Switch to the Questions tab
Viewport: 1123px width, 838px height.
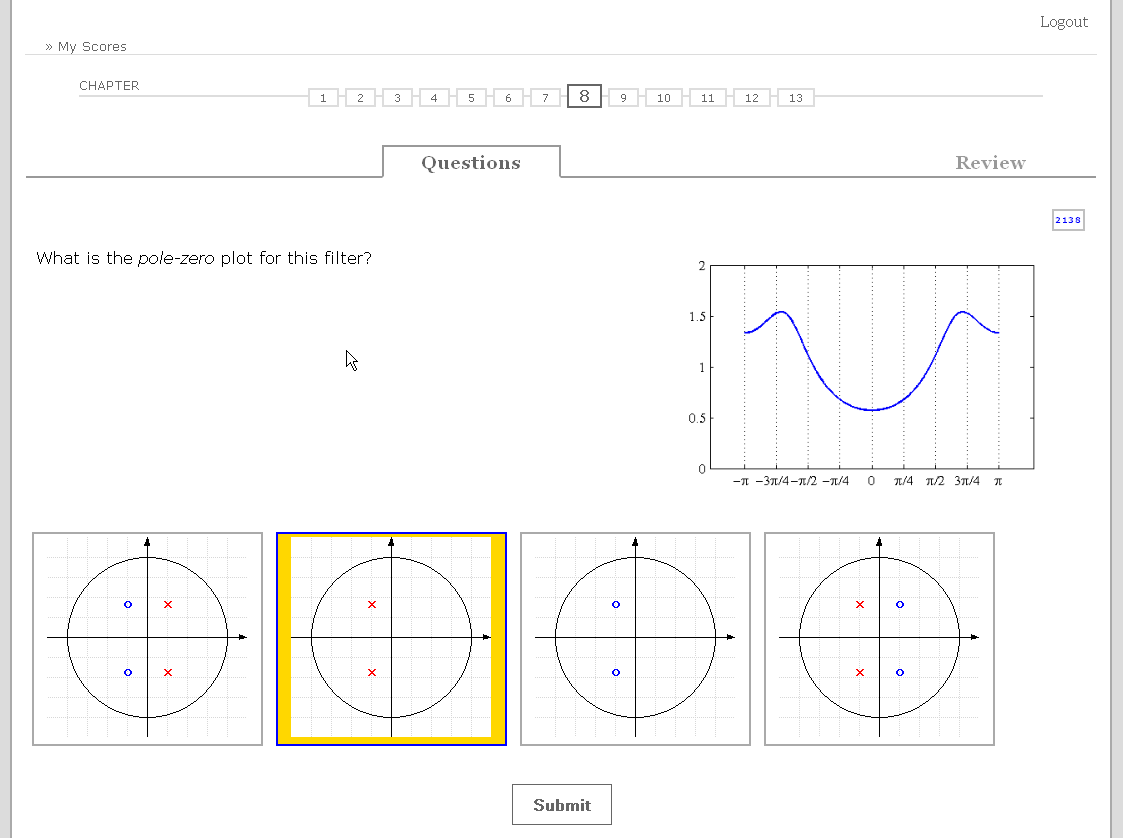pos(471,163)
